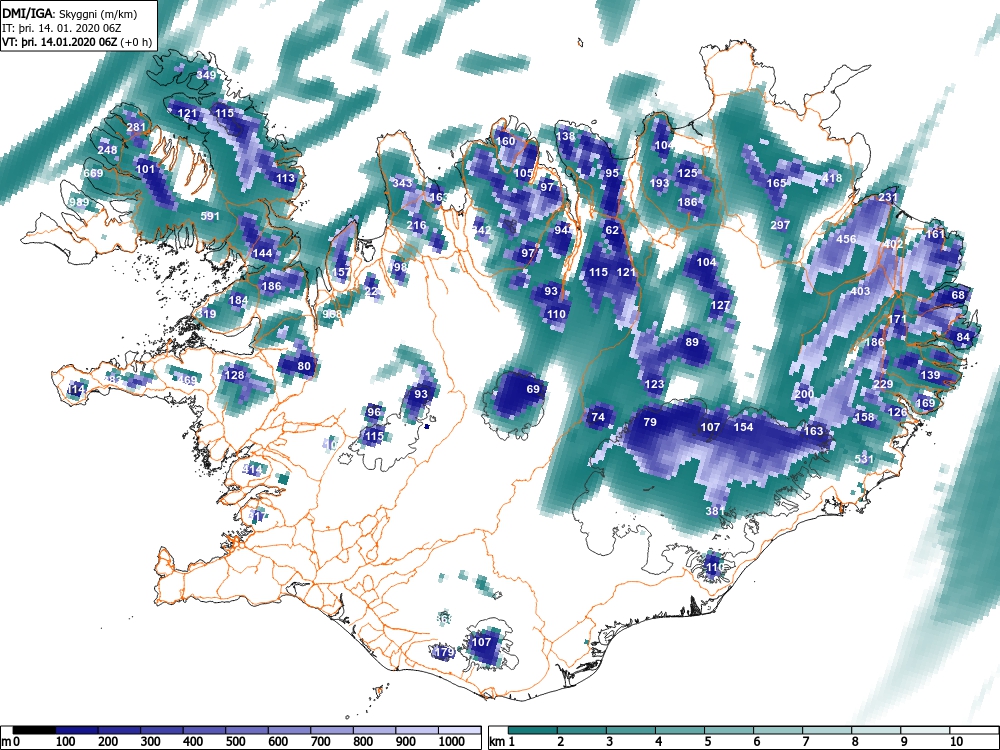Click the '68' visibility value on the map
This screenshot has width=1000, height=750.
click(x=958, y=295)
